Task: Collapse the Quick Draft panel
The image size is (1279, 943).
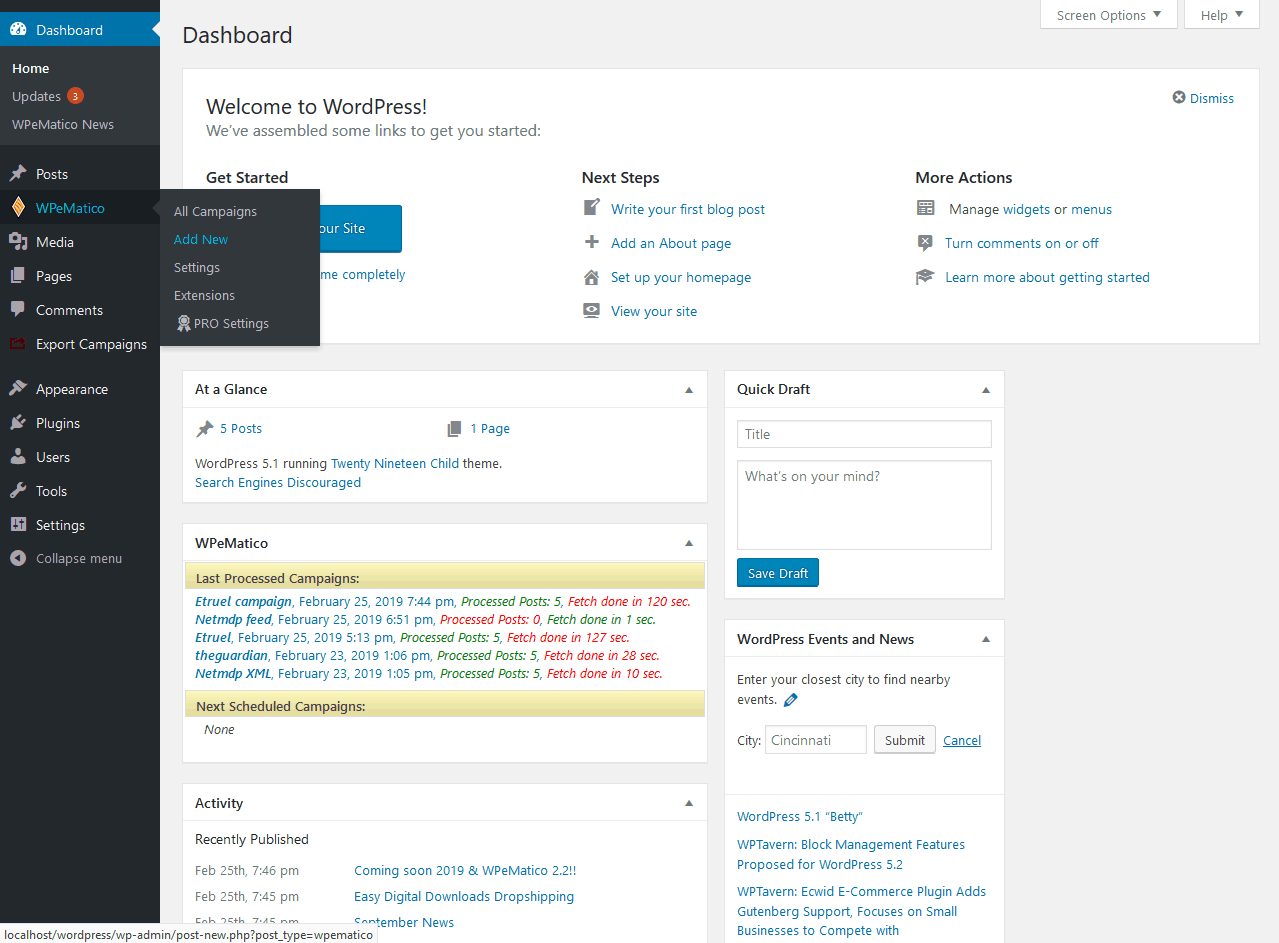Action: click(985, 389)
